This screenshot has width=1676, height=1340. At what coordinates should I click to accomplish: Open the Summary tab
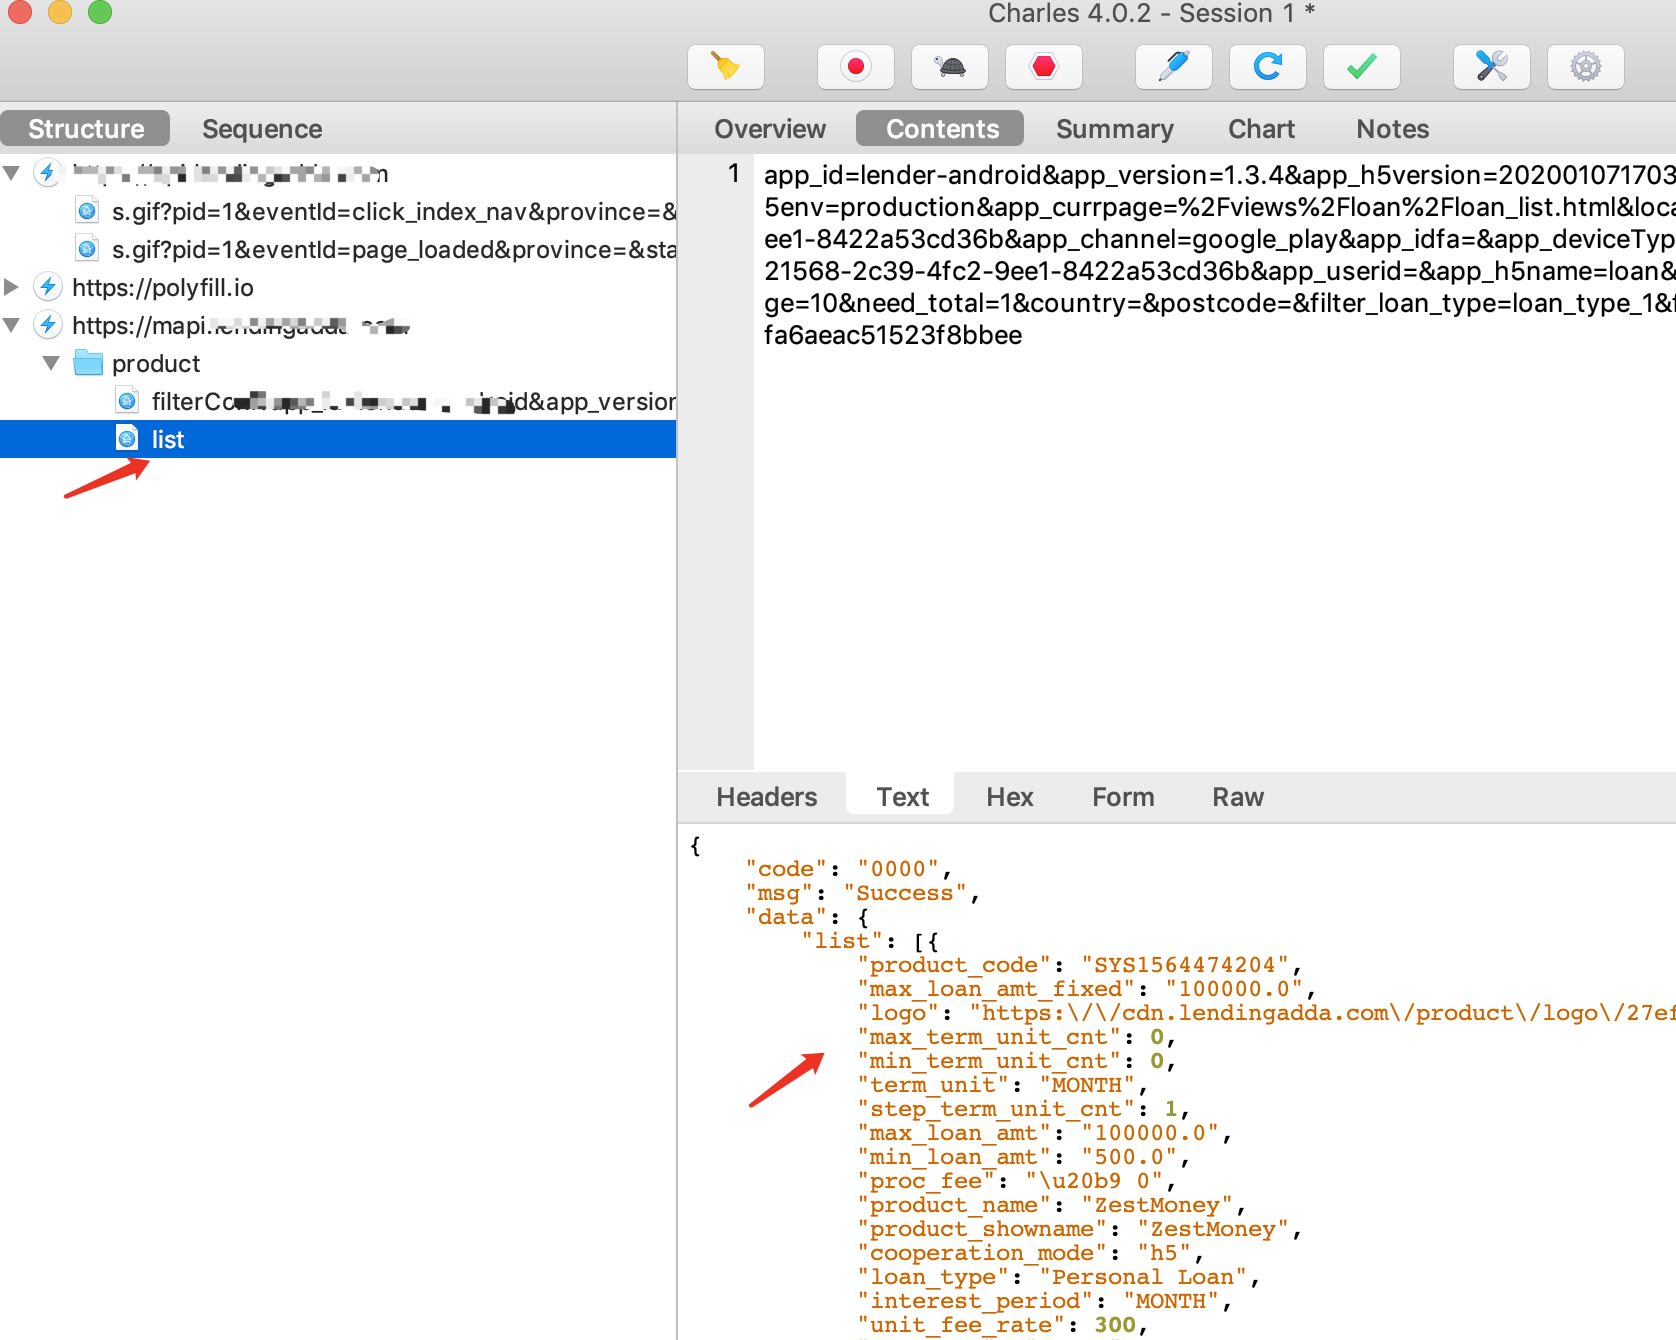coord(1115,129)
